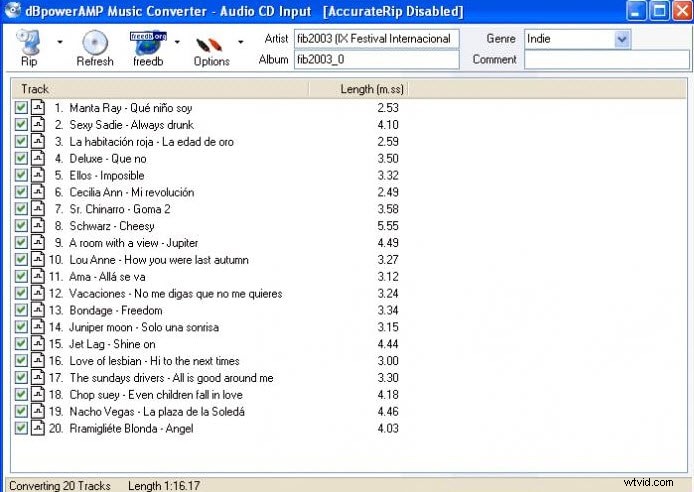
Task: Click the file icon for track 8 Schwarz
Action: pos(38,225)
